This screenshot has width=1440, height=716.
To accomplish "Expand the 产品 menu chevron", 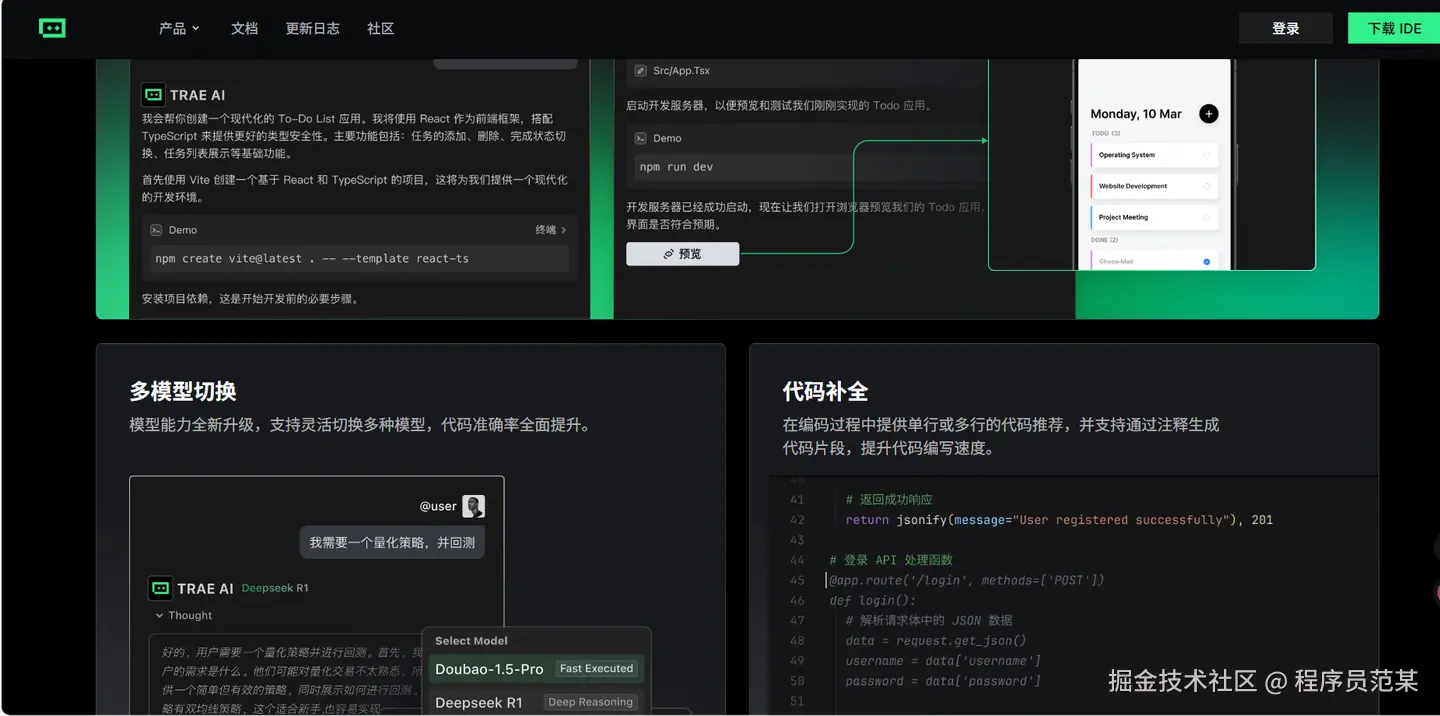I will (x=196, y=29).
